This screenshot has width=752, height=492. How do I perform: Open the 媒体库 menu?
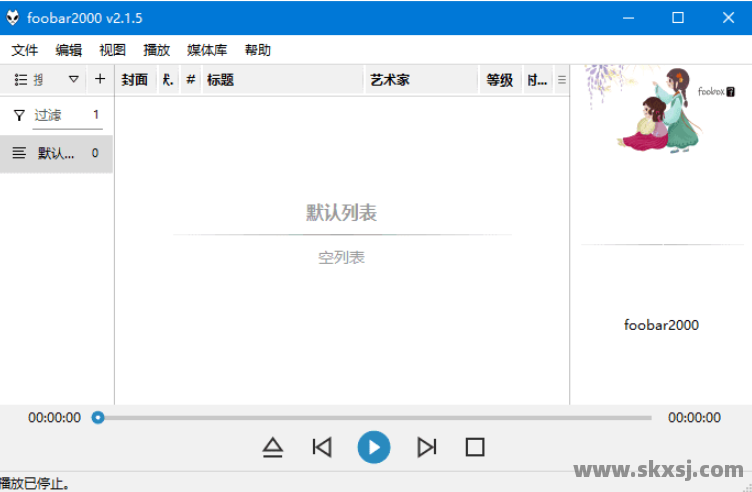[207, 50]
